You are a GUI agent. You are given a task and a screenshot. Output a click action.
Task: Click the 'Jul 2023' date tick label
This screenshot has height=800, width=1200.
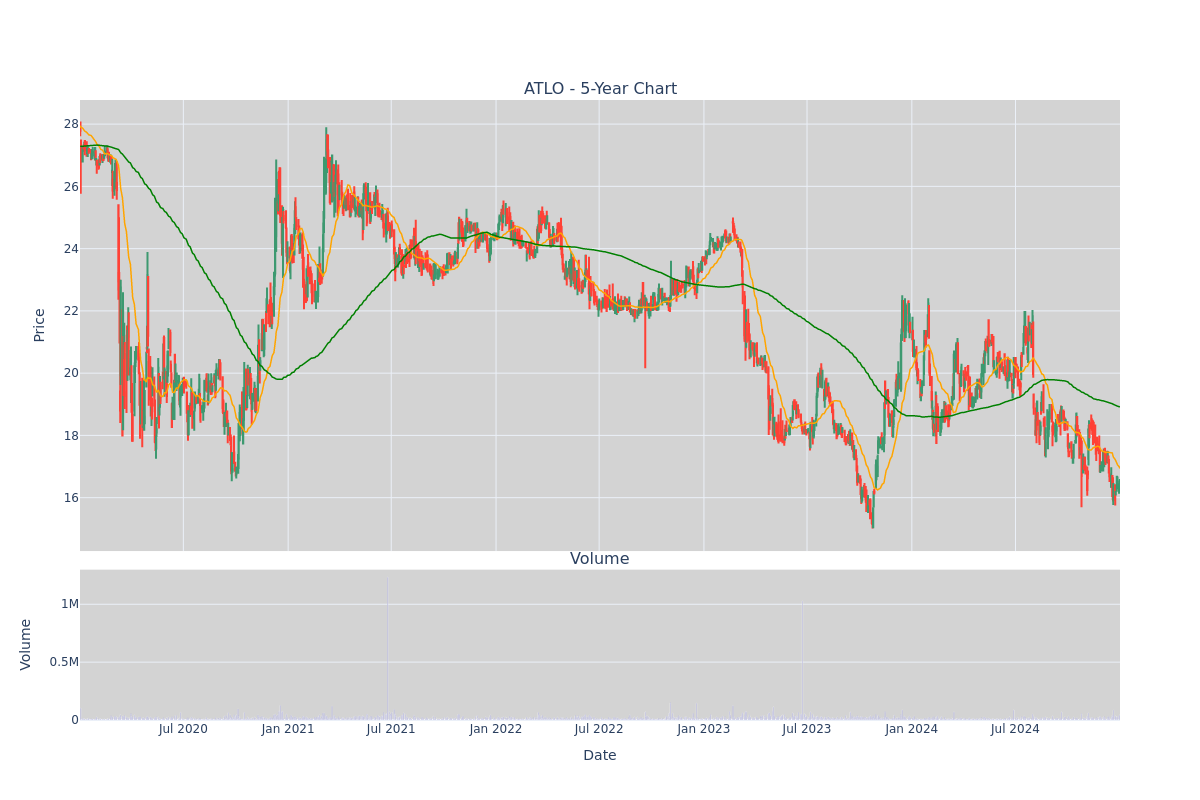tap(807, 729)
